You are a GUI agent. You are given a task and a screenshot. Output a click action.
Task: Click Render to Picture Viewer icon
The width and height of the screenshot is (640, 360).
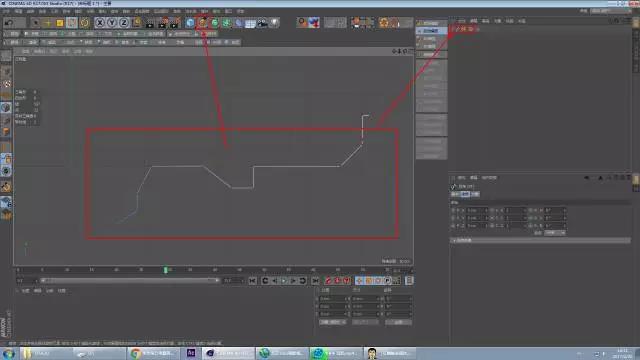pos(162,23)
